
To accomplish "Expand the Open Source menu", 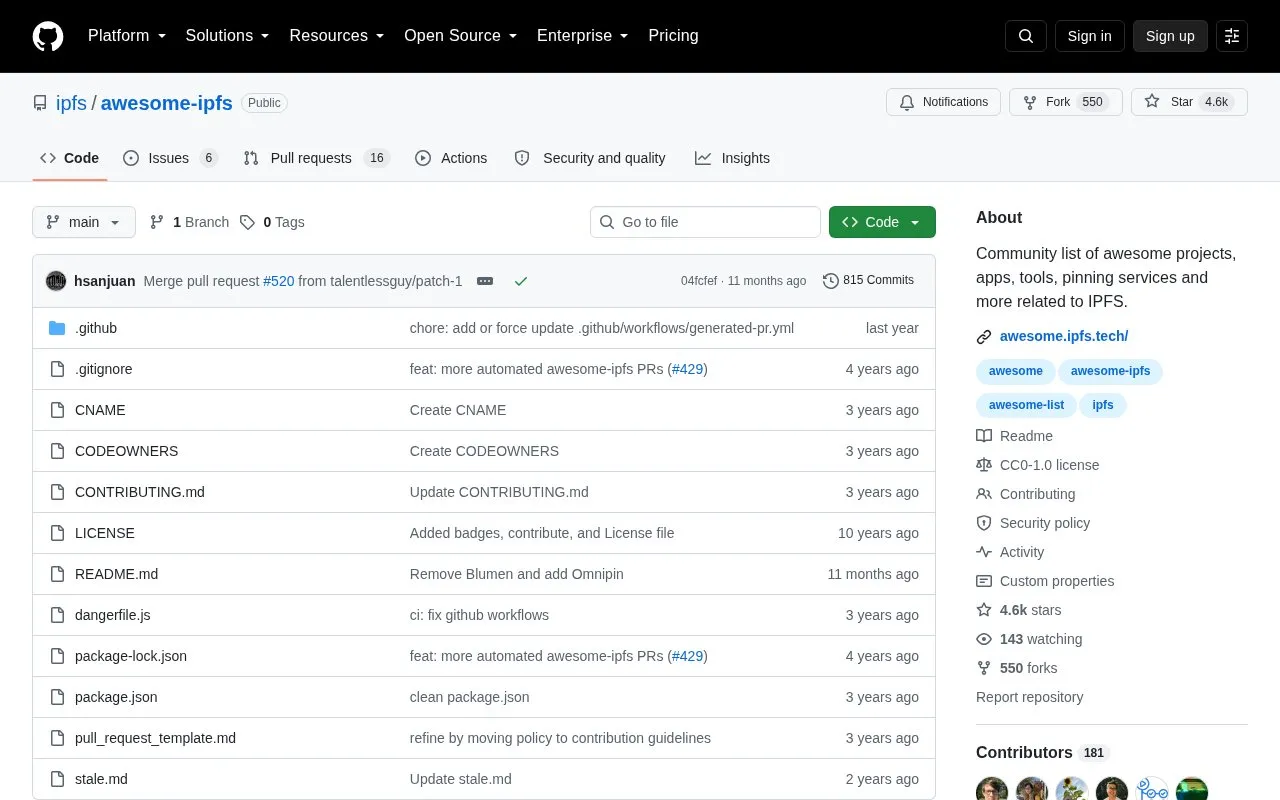I will click(x=461, y=36).
